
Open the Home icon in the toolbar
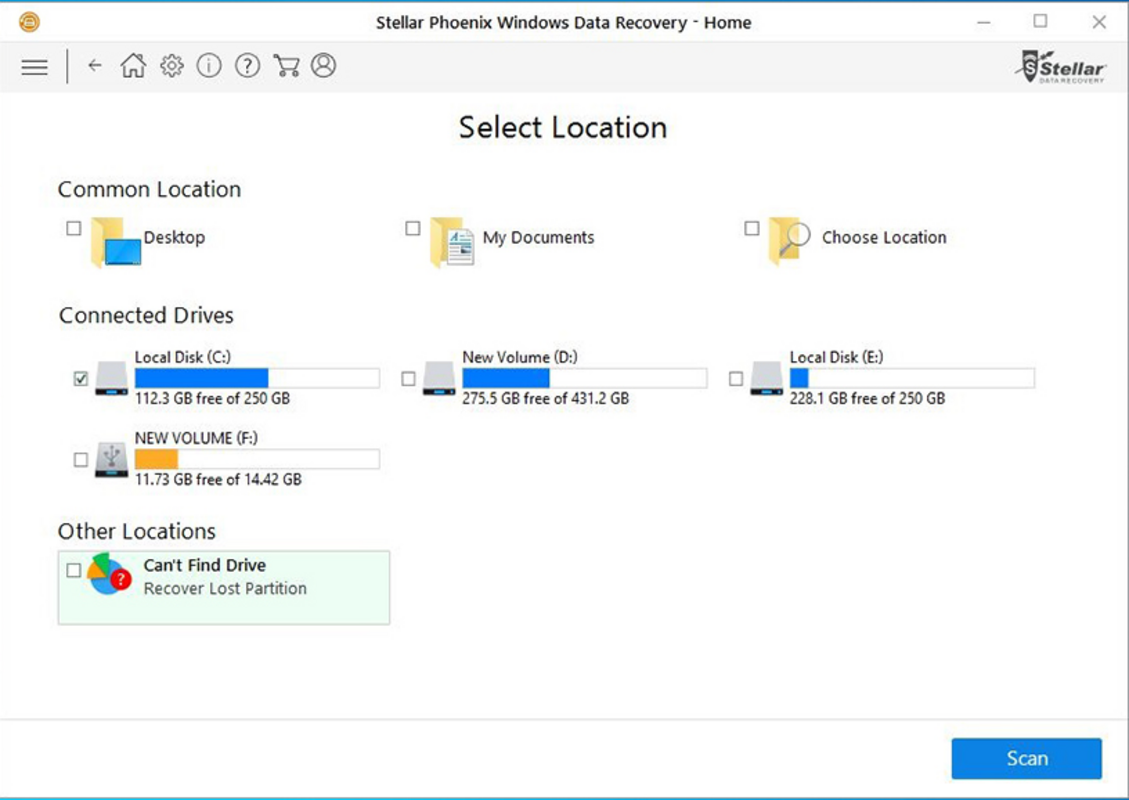tap(133, 66)
